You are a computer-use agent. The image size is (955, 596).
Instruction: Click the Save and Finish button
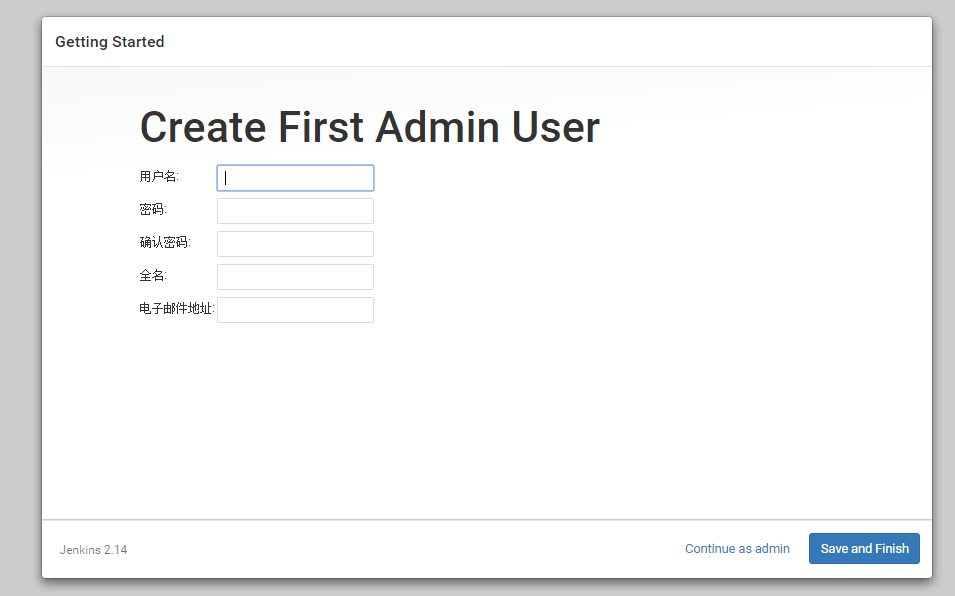coord(864,549)
